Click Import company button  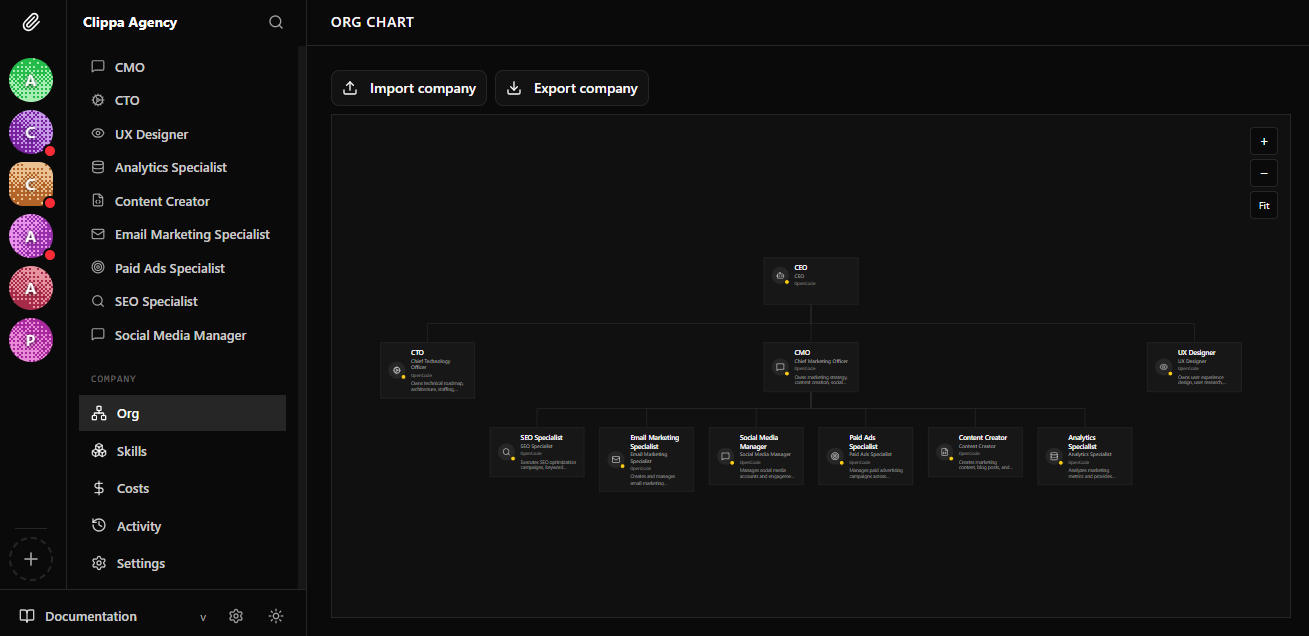pyautogui.click(x=409, y=88)
